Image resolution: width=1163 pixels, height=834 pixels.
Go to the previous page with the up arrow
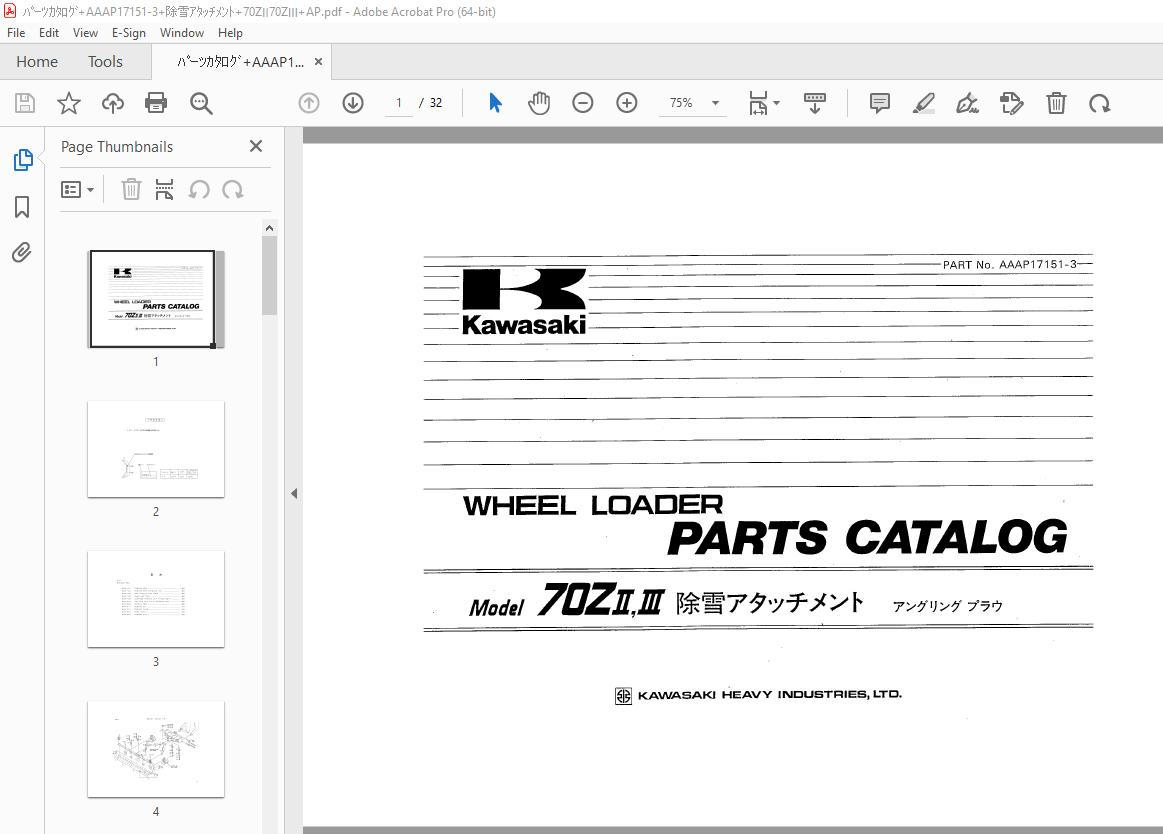tap(309, 103)
